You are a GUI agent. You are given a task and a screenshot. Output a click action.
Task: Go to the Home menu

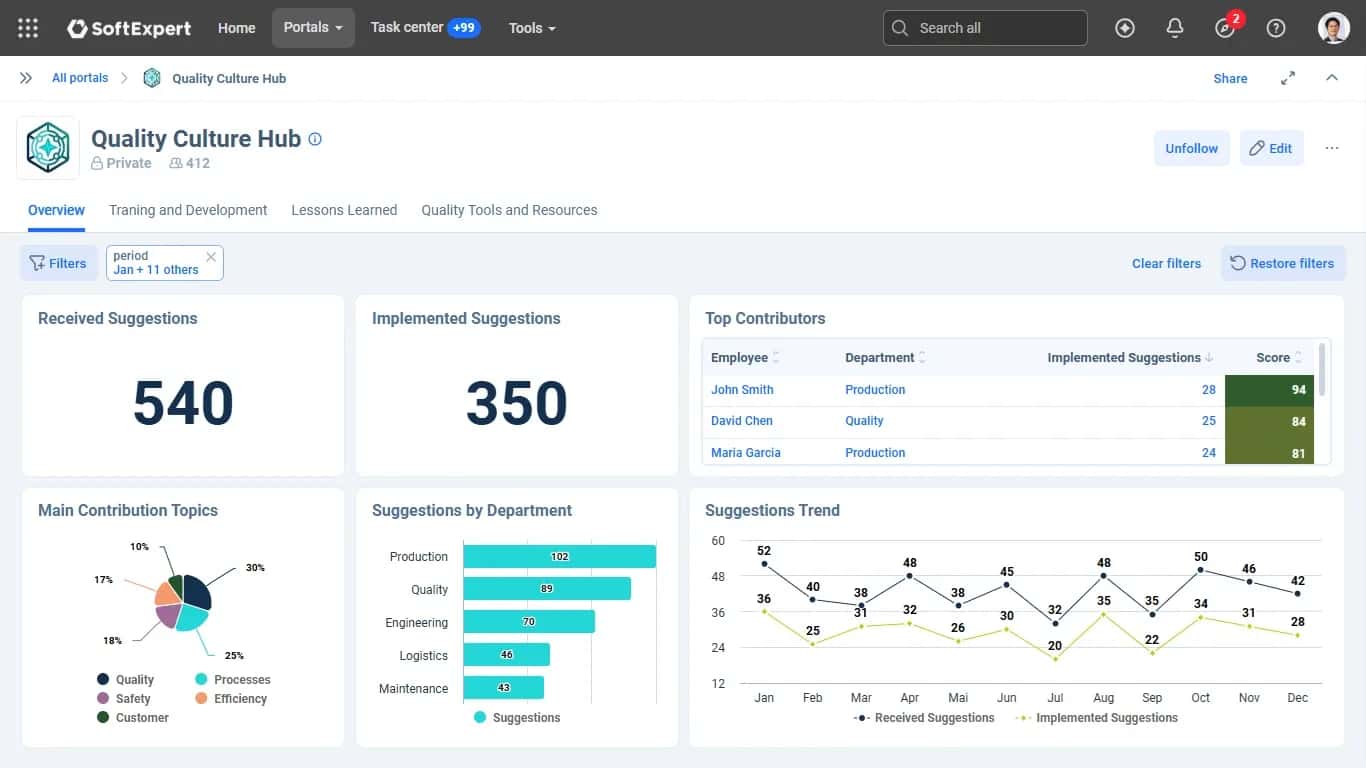tap(237, 28)
